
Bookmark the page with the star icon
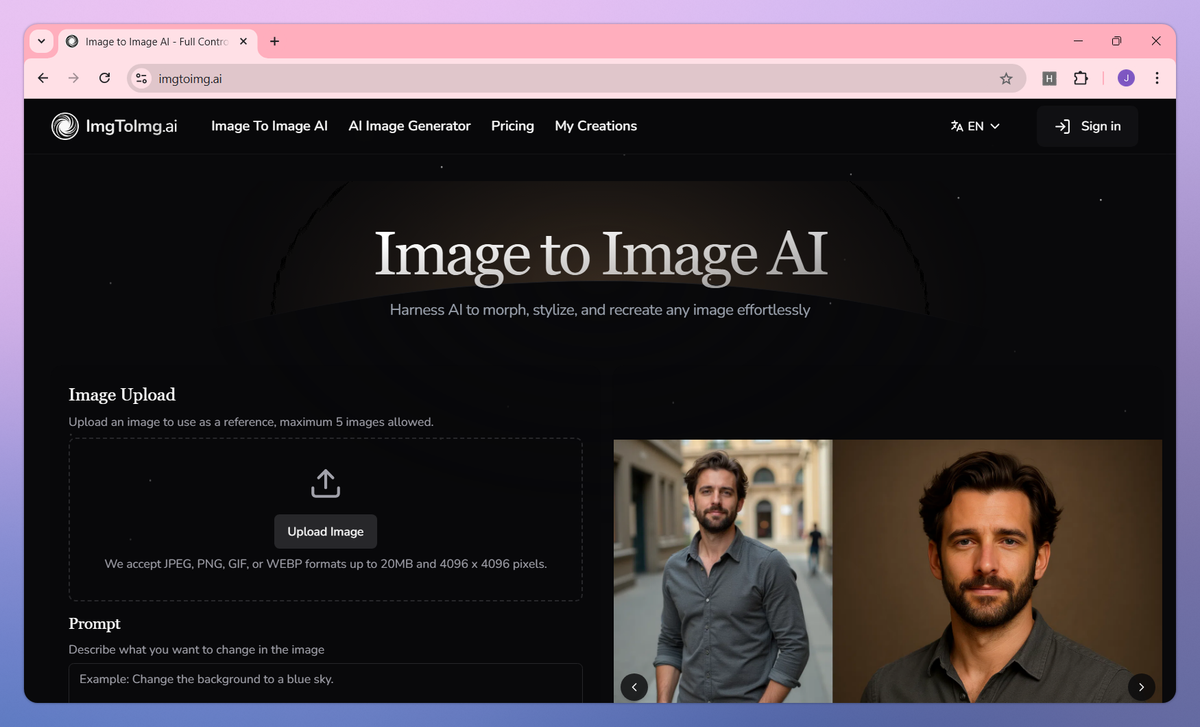(x=1006, y=77)
